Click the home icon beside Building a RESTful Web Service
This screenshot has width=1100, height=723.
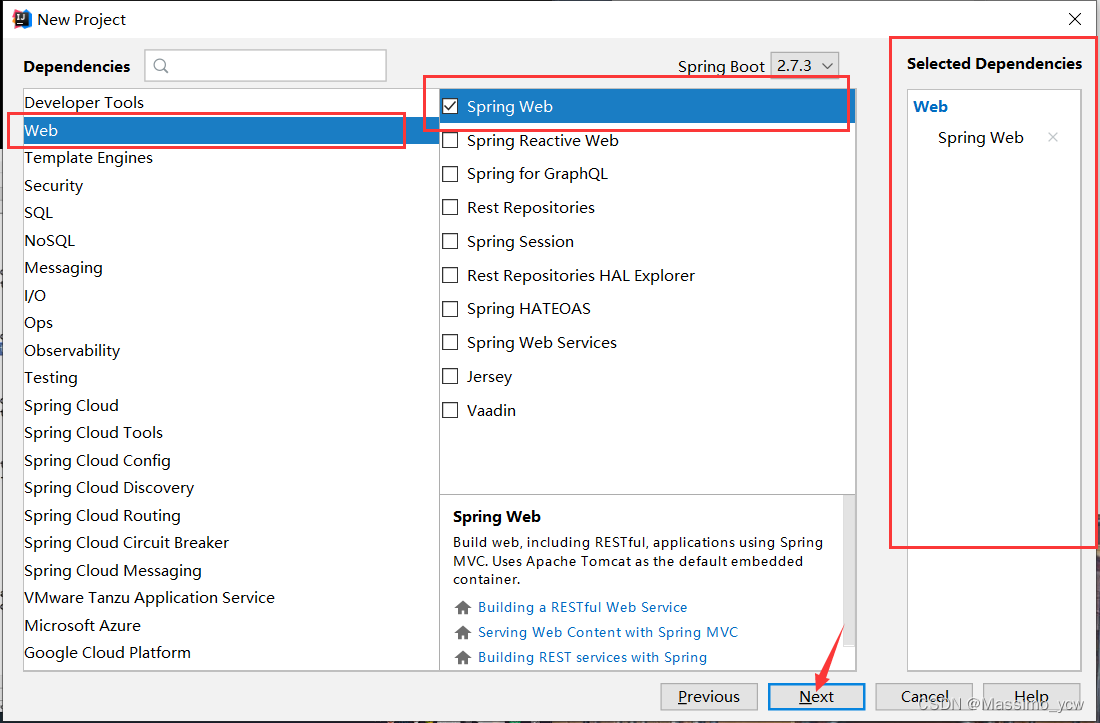pos(462,607)
